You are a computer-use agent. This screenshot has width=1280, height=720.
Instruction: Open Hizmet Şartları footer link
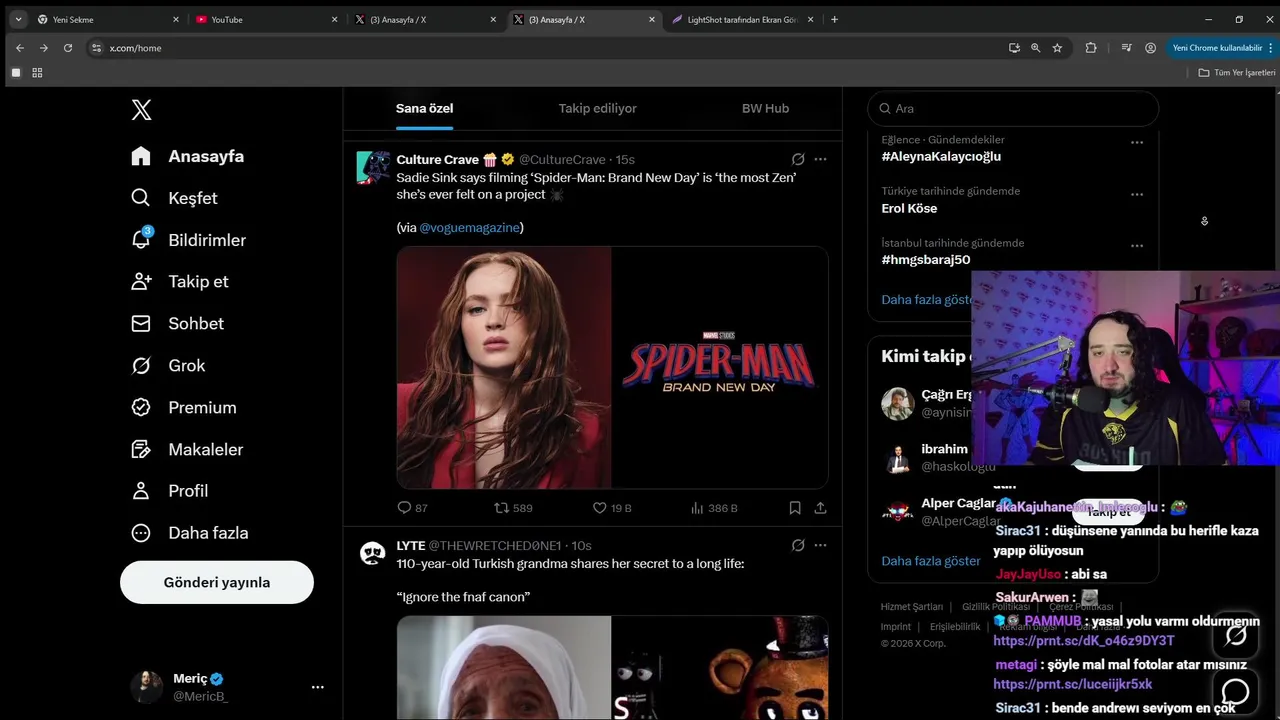[x=911, y=607]
